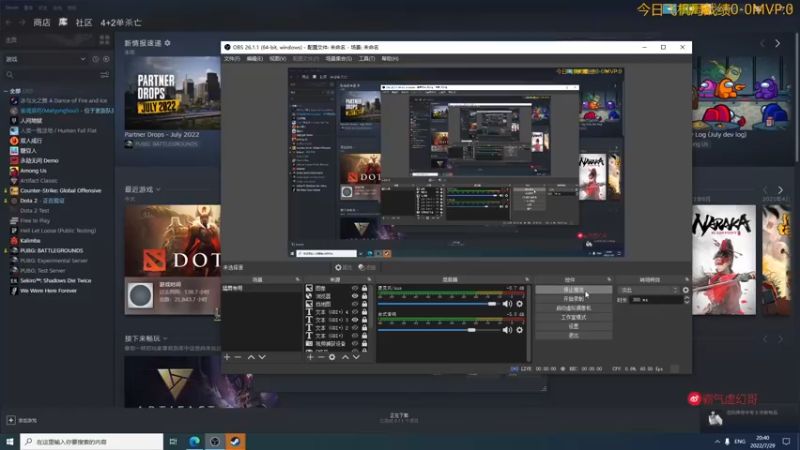The height and width of the screenshot is (450, 800).
Task: Open Microsoft Edge from taskbar
Action: click(194, 441)
